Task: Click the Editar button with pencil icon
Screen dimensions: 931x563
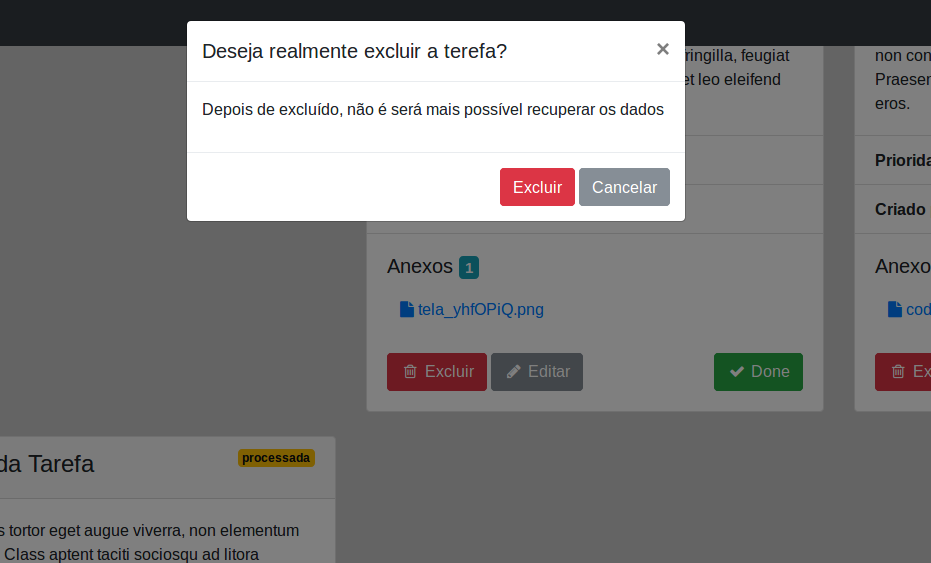Action: coord(537,372)
